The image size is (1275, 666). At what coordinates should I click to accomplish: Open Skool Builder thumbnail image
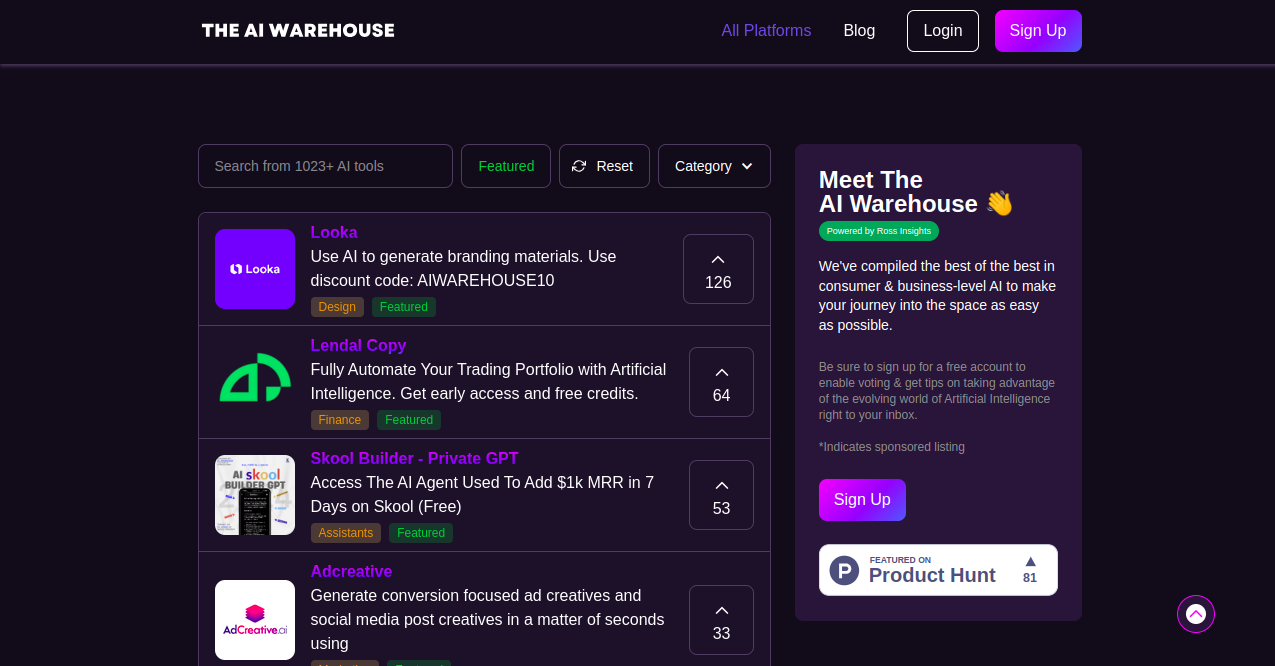click(255, 495)
